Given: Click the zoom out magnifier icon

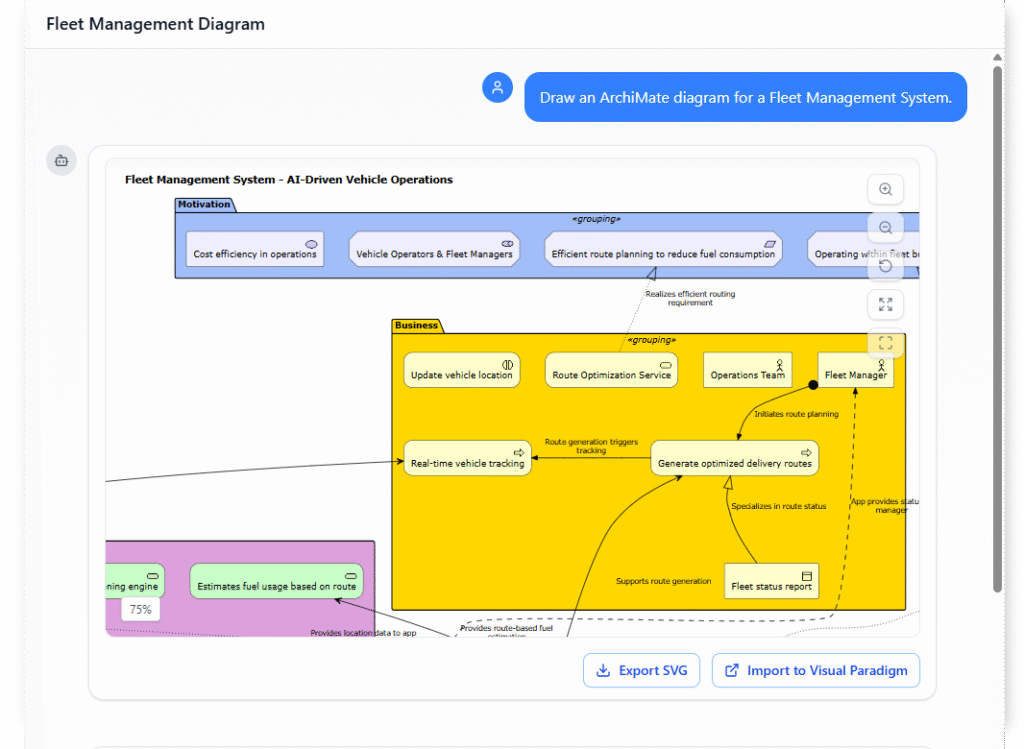Looking at the screenshot, I should tap(884, 227).
